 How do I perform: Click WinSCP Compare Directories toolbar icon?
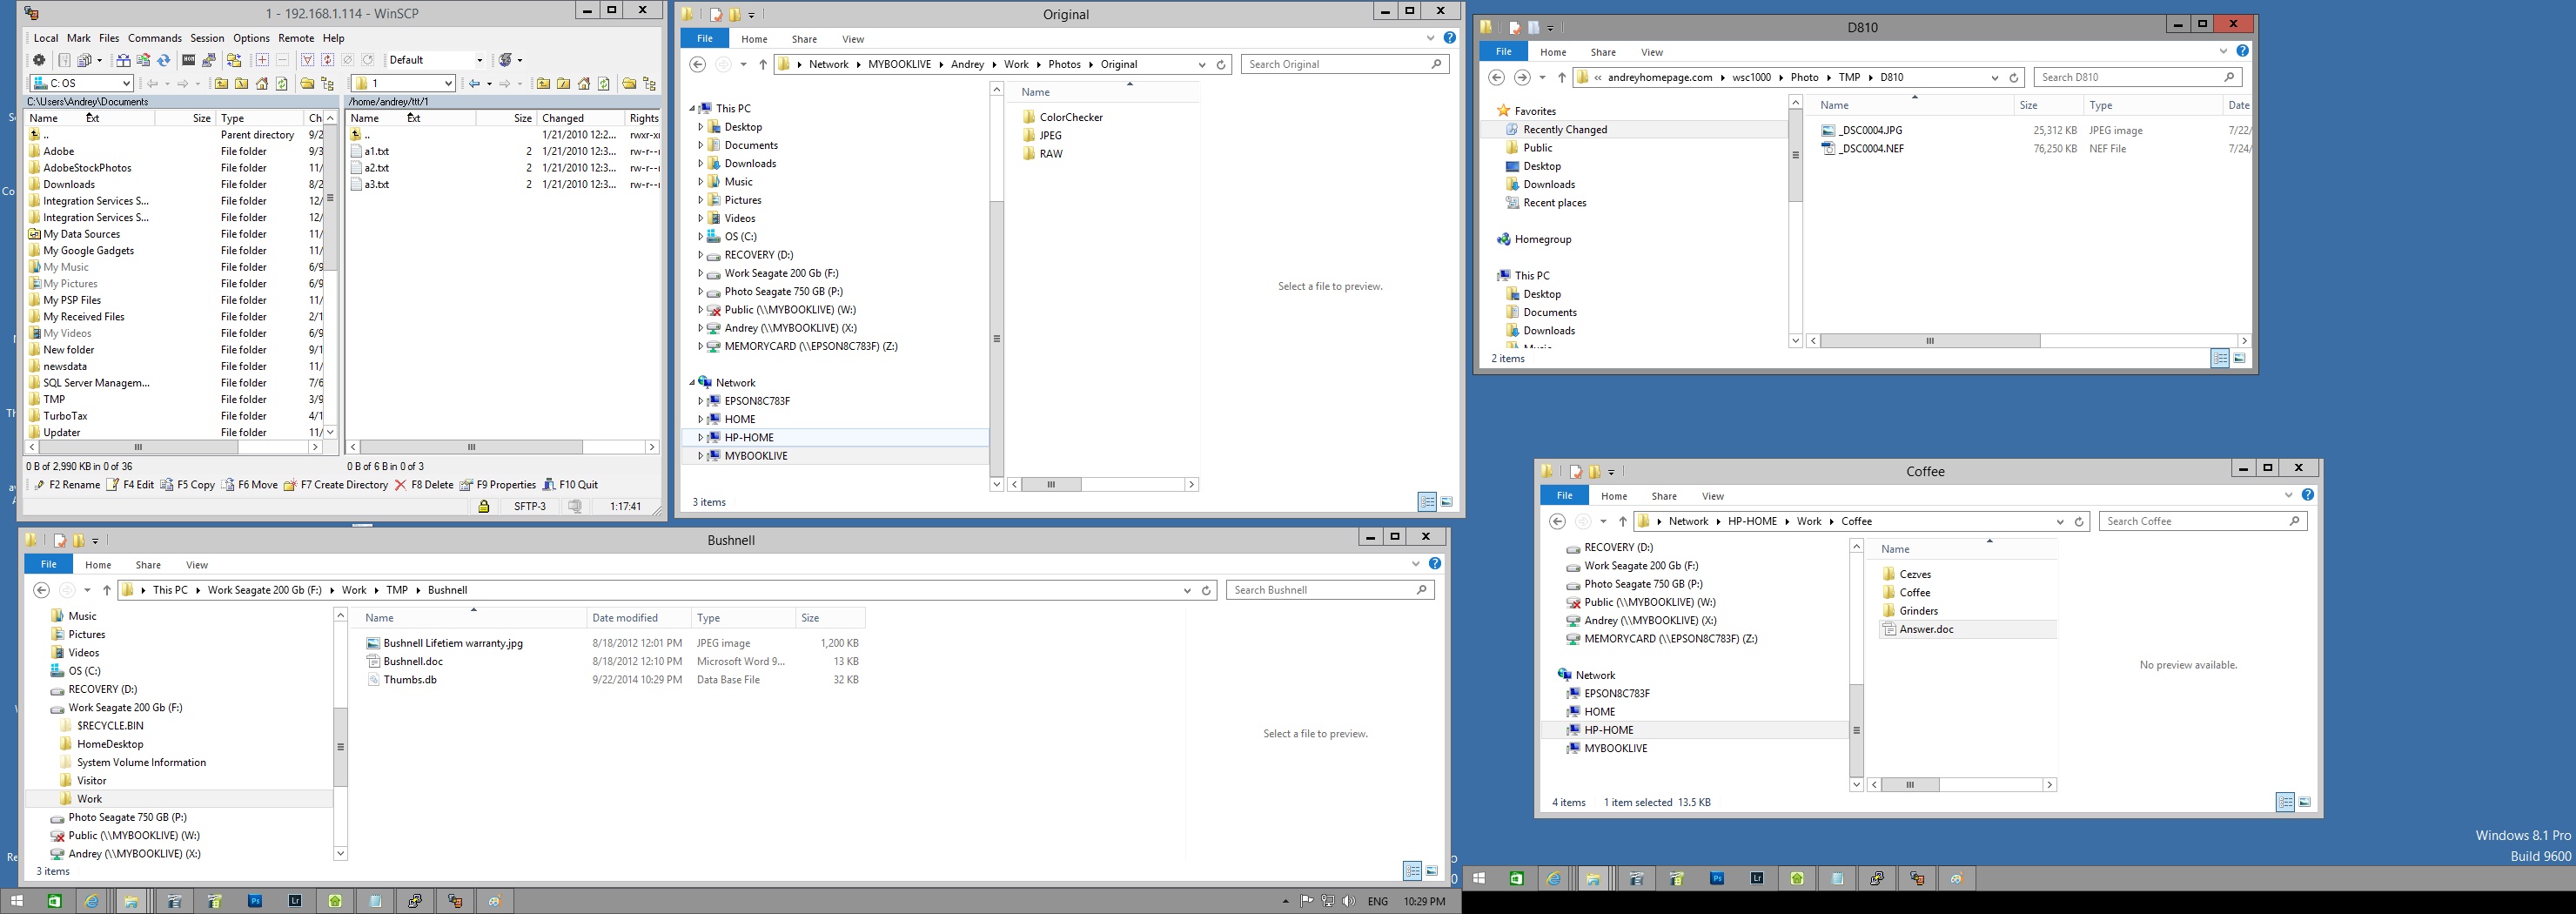(x=123, y=60)
